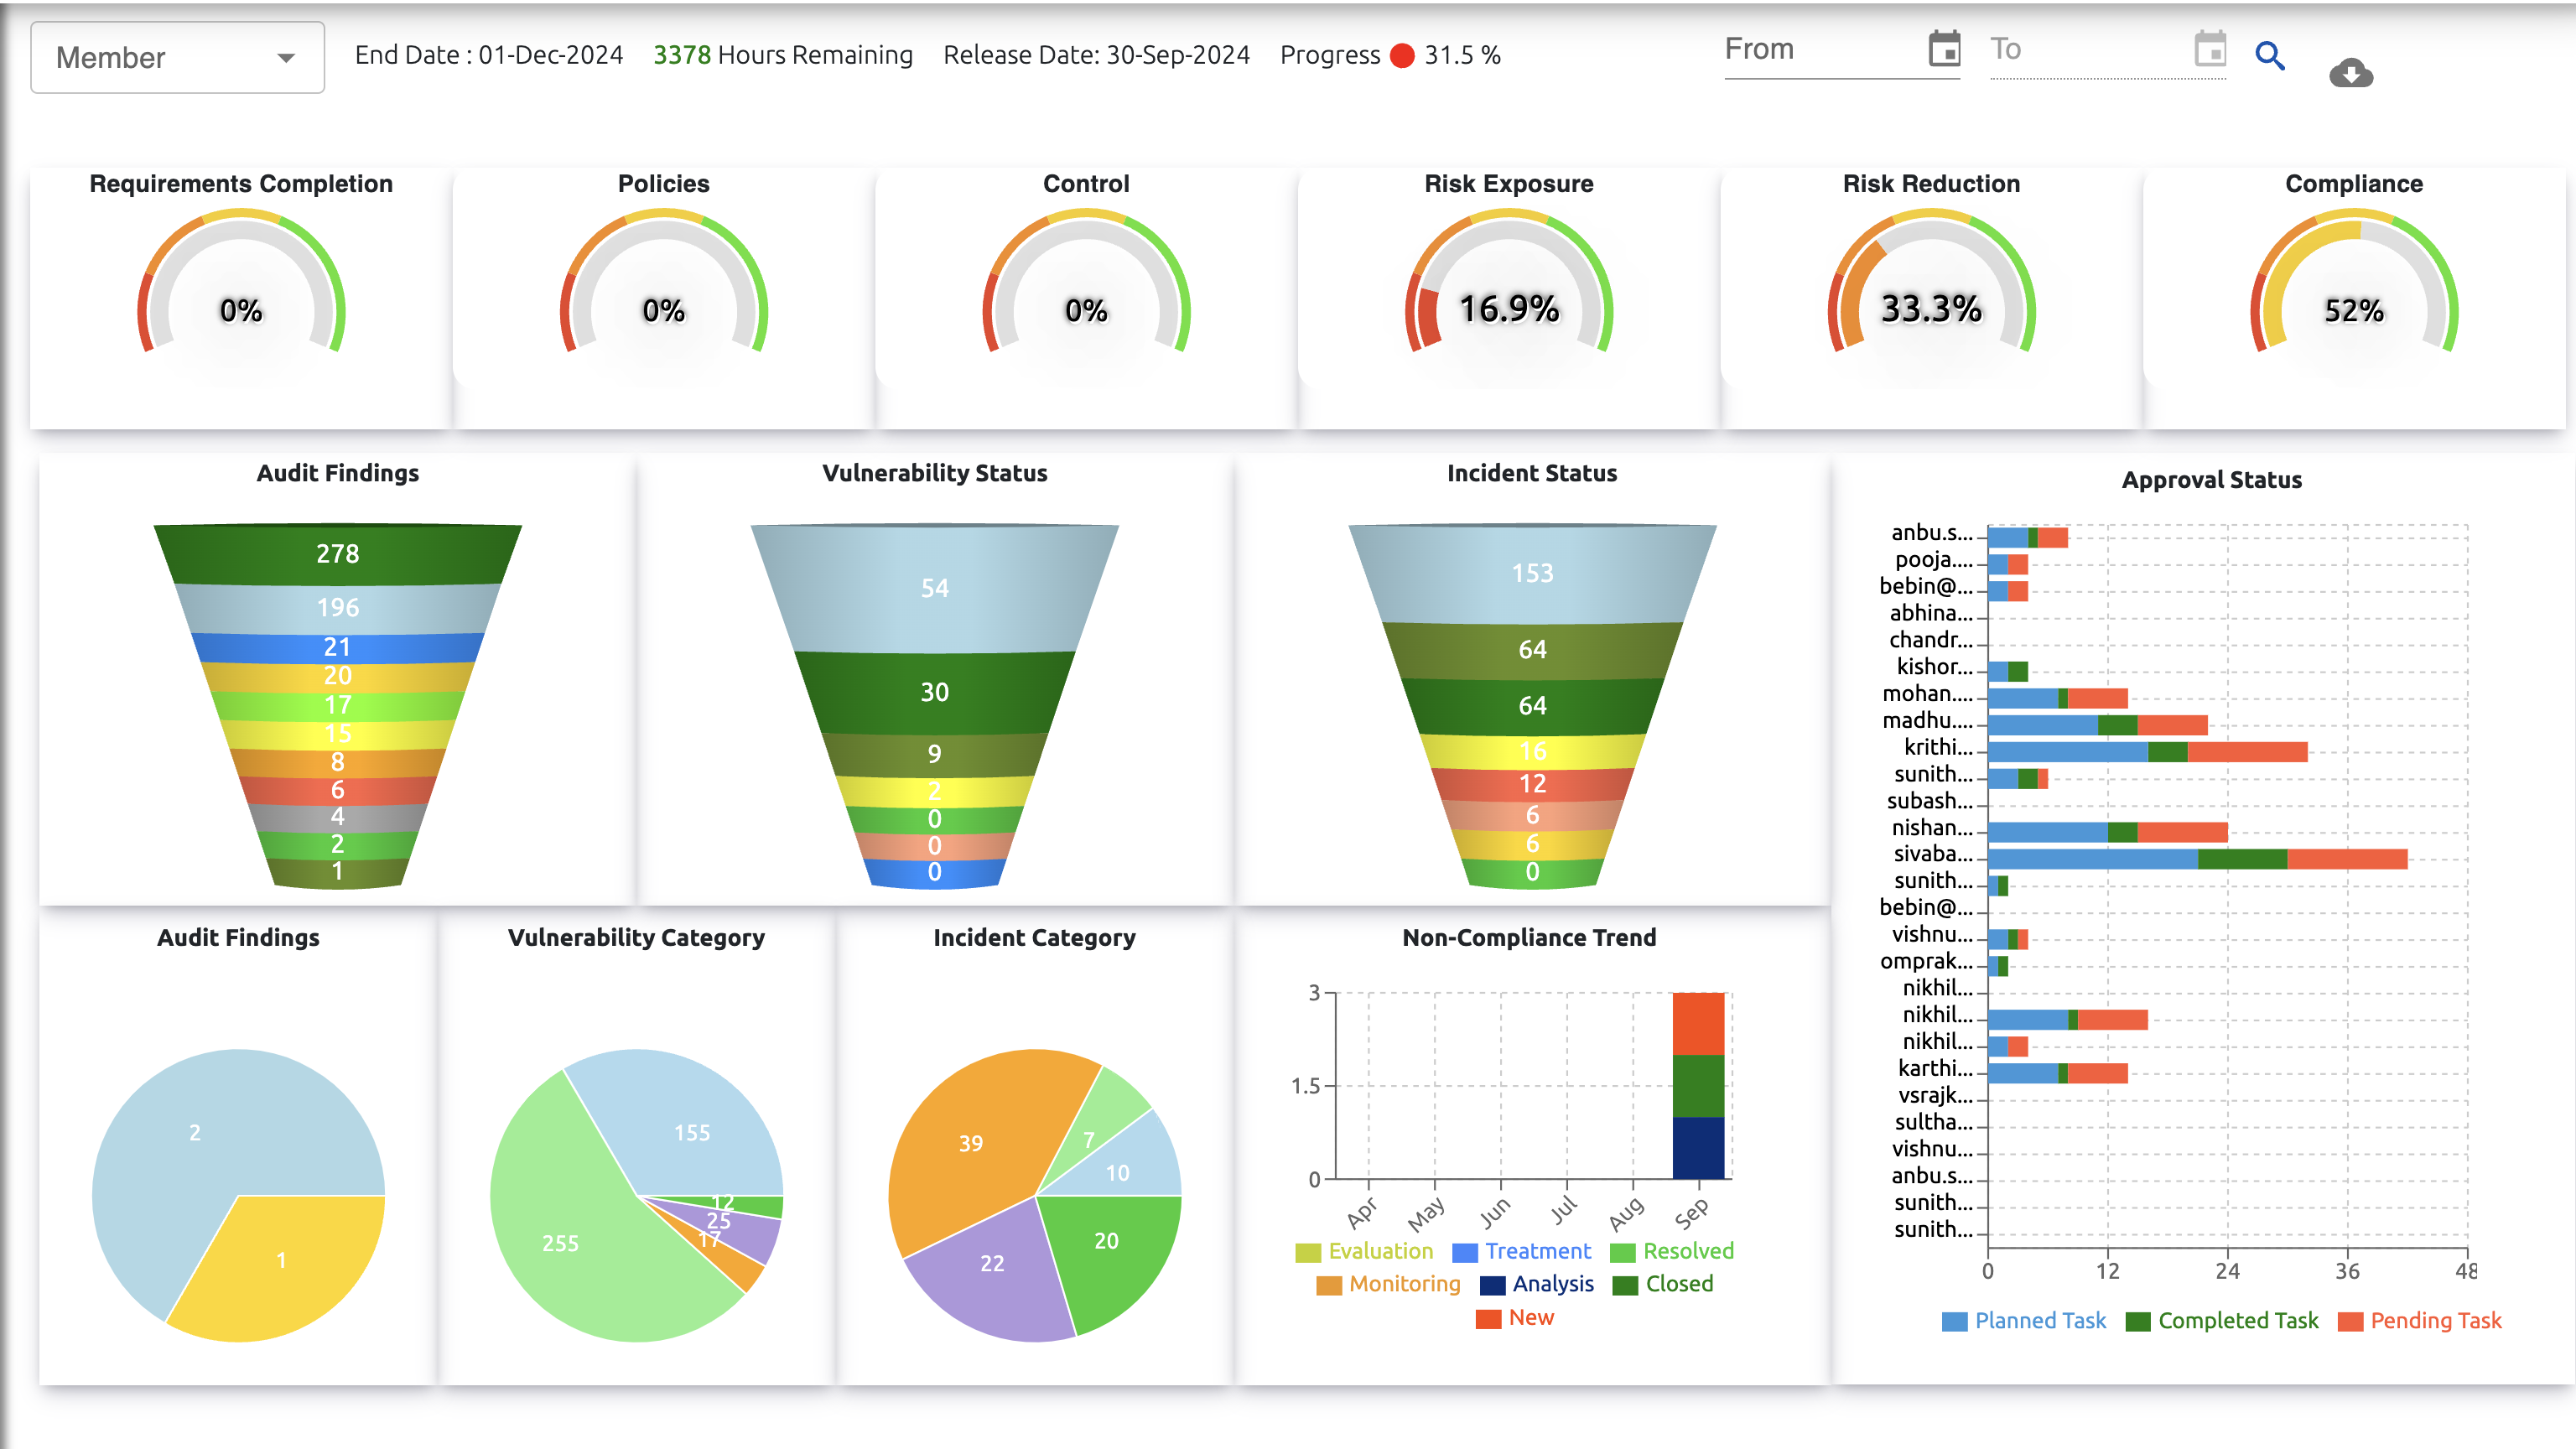2576x1449 pixels.
Task: Click the Release Date: 30-Sep-2024 text
Action: 1096,55
